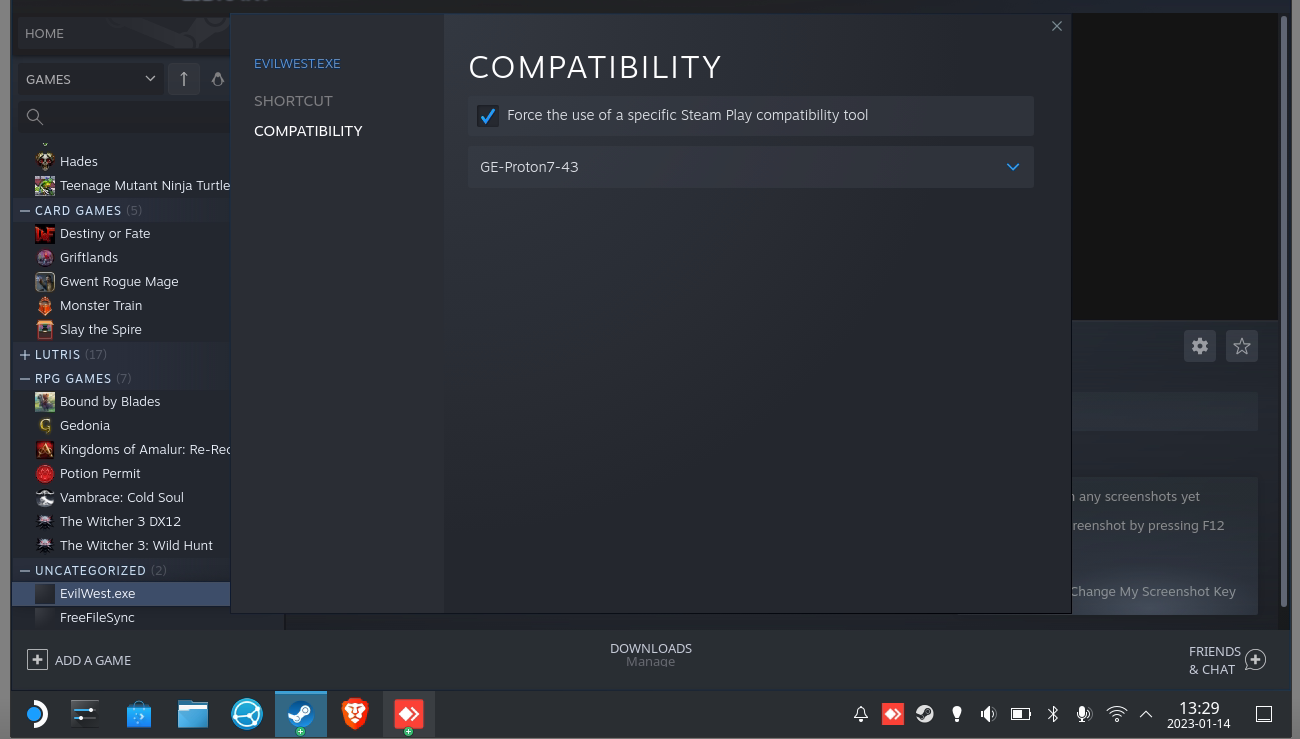1300x739 pixels.
Task: Expand hidden system tray icons
Action: pos(1146,714)
